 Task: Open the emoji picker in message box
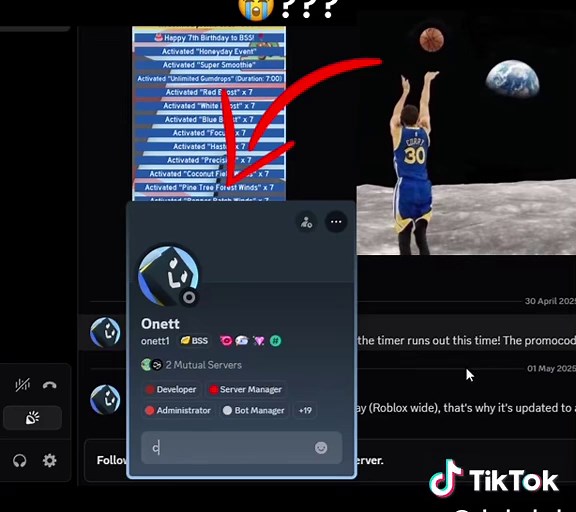[x=321, y=448]
